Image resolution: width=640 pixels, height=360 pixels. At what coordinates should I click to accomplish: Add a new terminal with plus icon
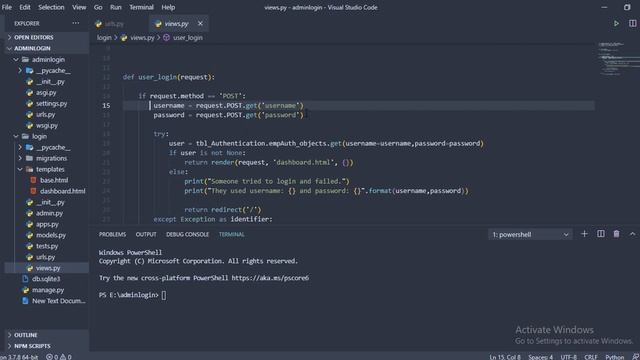click(584, 234)
